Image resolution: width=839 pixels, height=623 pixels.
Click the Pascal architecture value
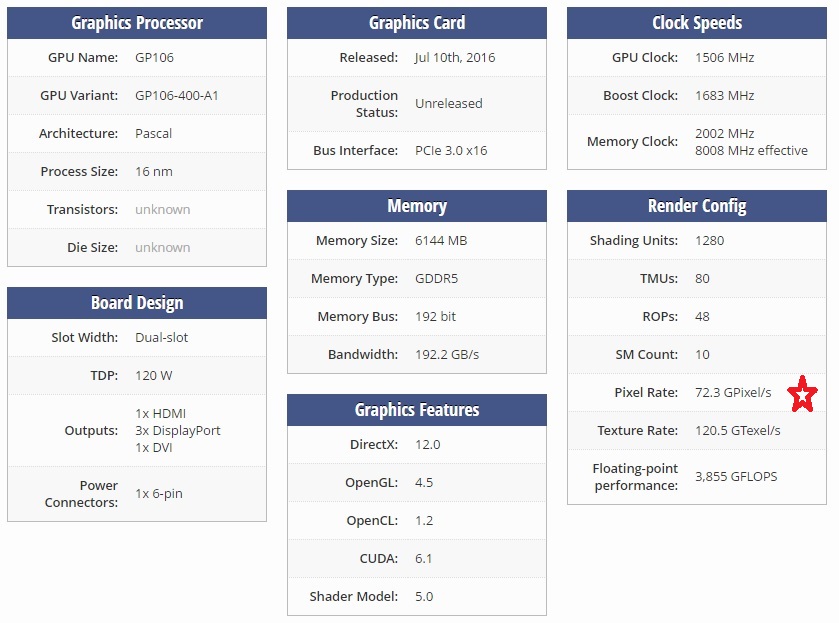(x=154, y=134)
